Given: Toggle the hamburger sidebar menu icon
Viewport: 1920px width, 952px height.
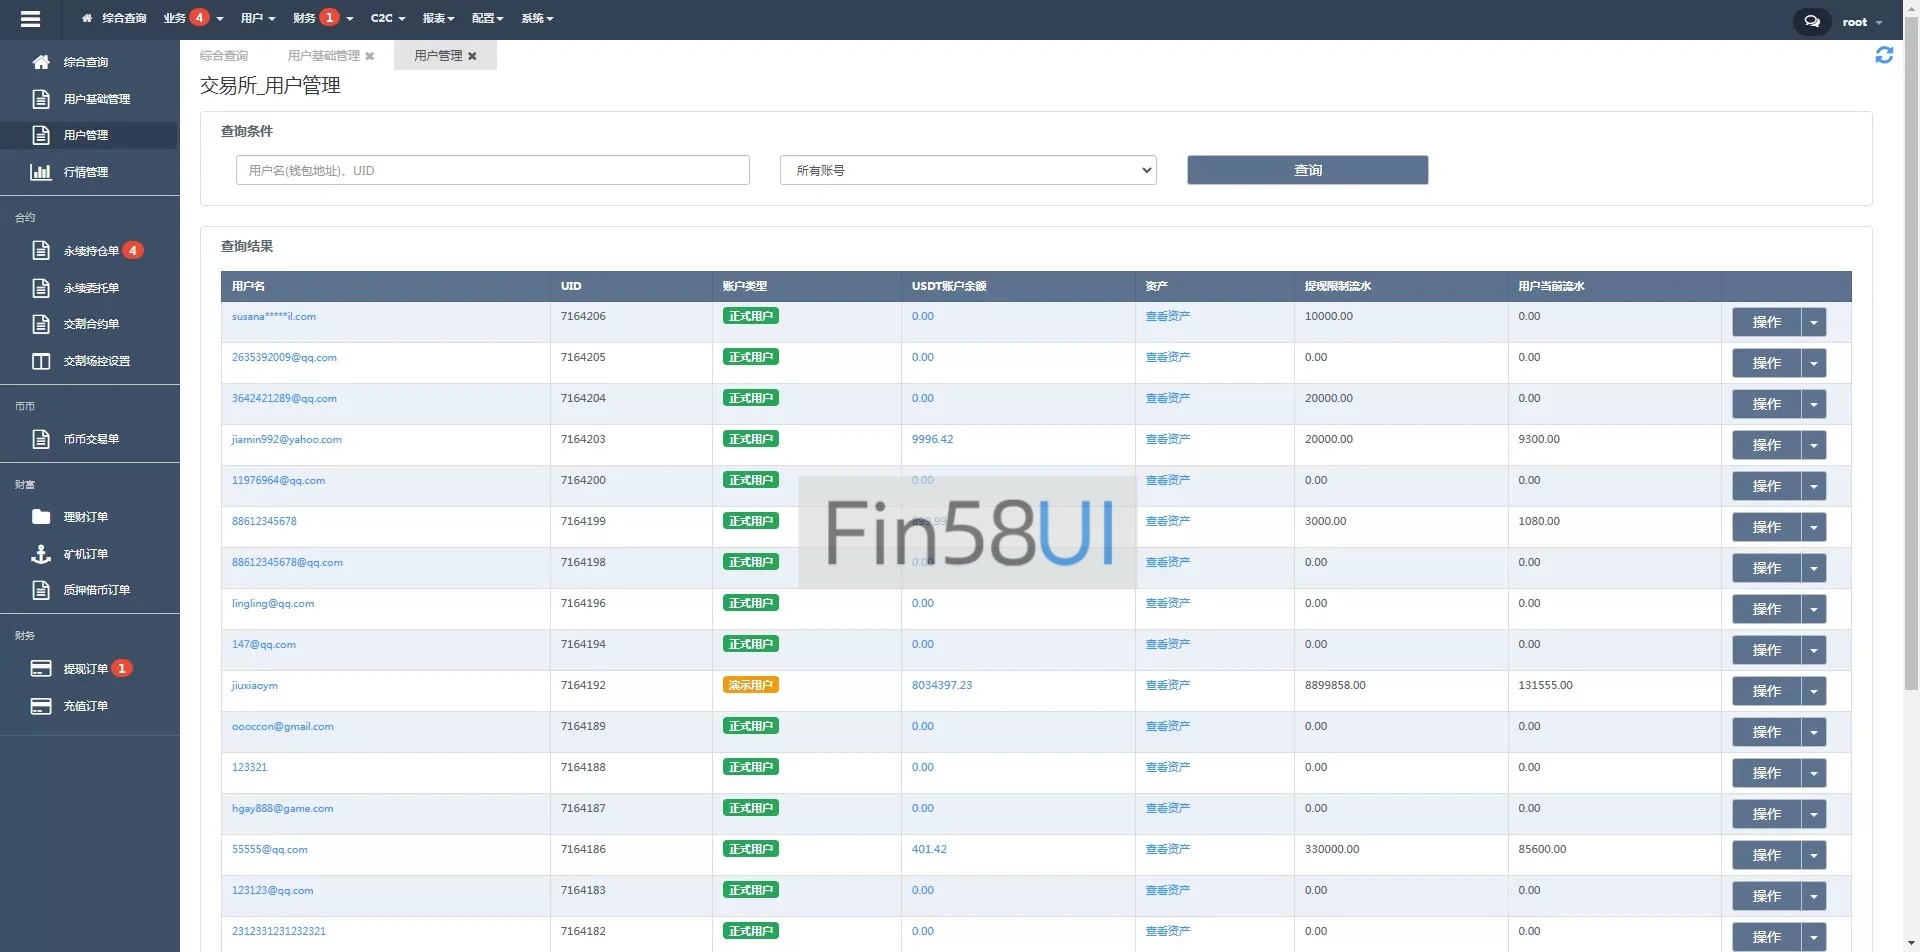Looking at the screenshot, I should [x=30, y=19].
